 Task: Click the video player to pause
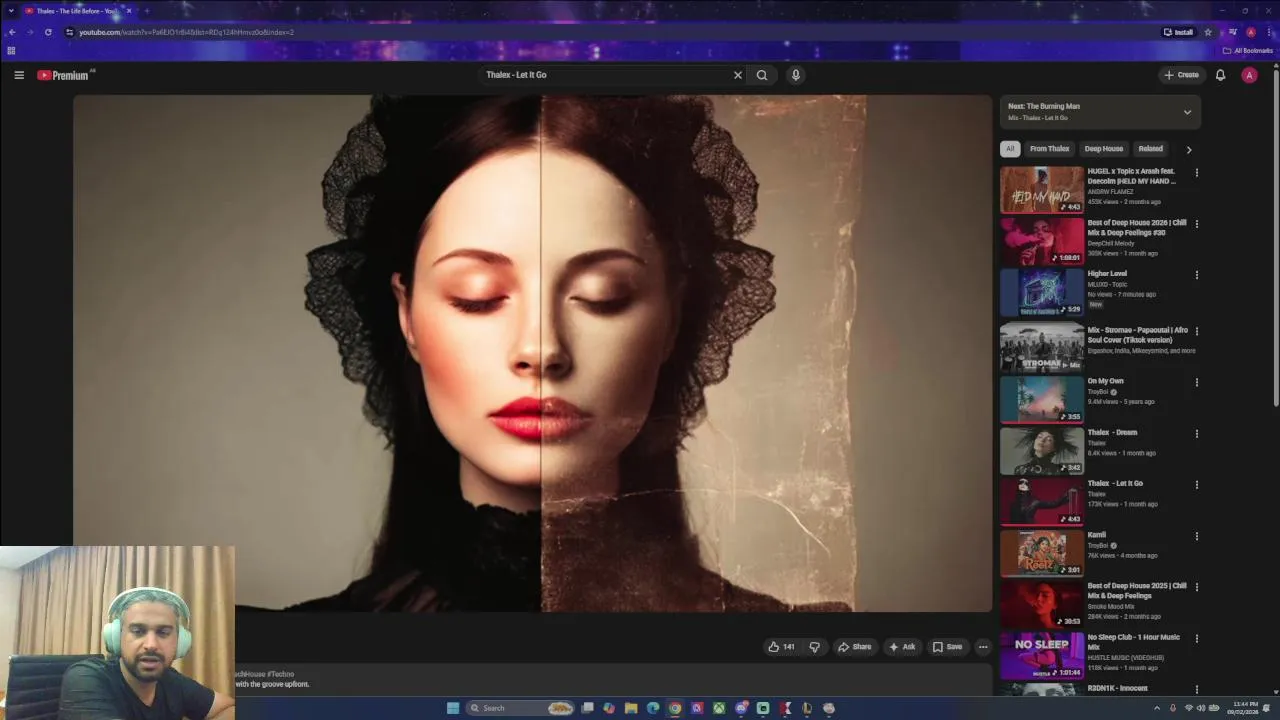(532, 353)
